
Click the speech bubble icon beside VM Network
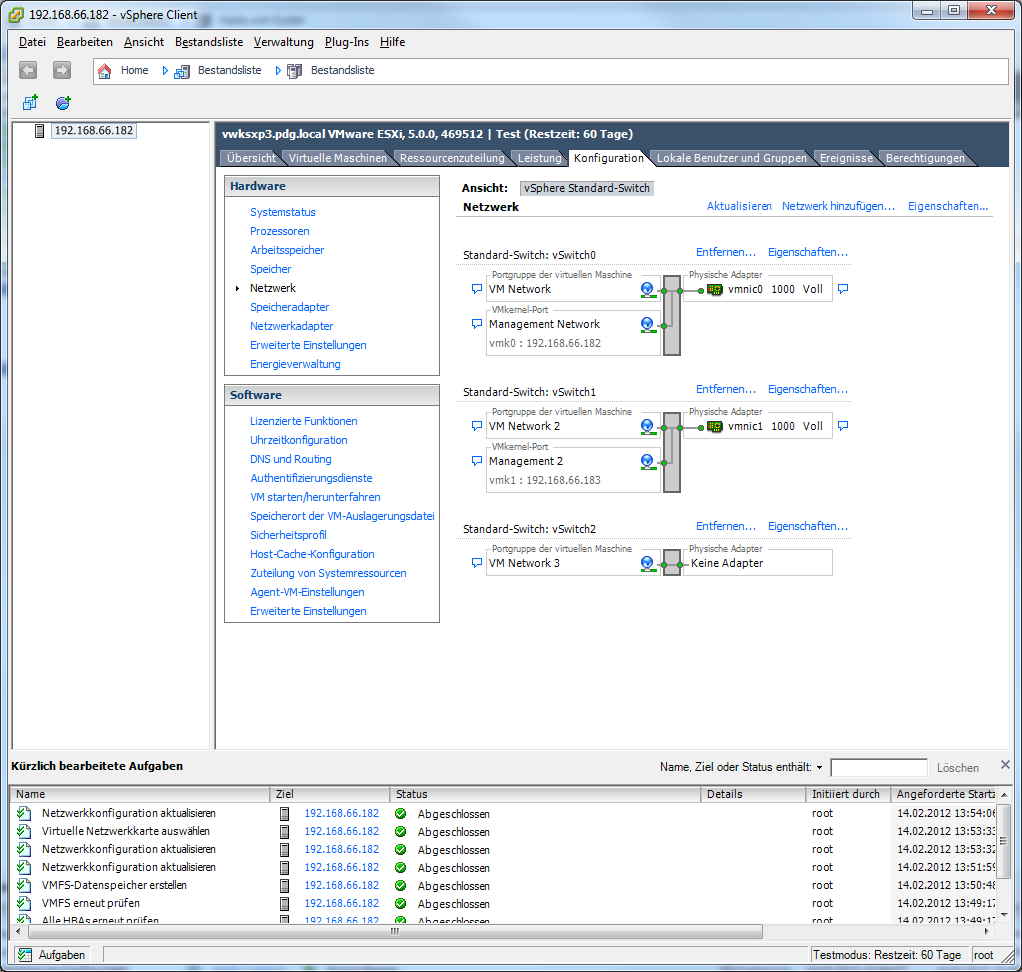coord(476,289)
